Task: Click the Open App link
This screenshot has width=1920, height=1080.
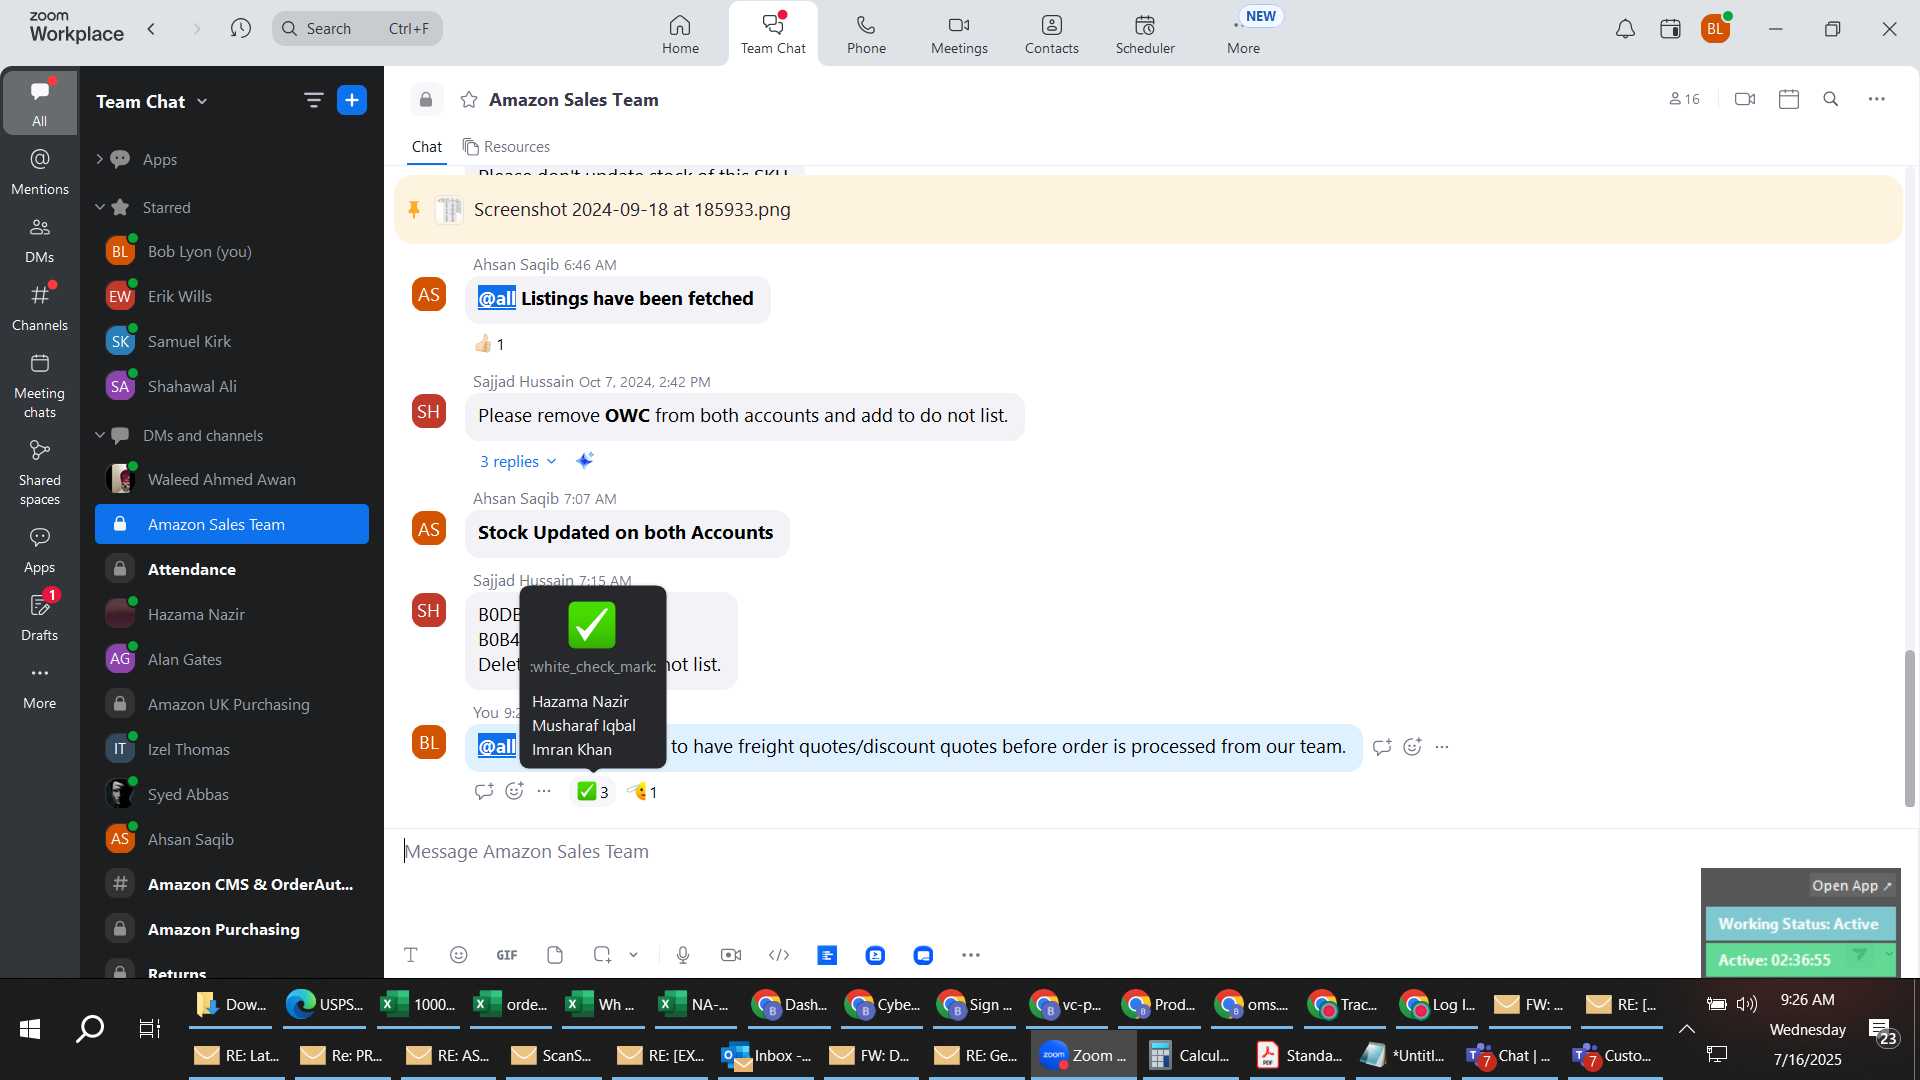Action: (1852, 886)
